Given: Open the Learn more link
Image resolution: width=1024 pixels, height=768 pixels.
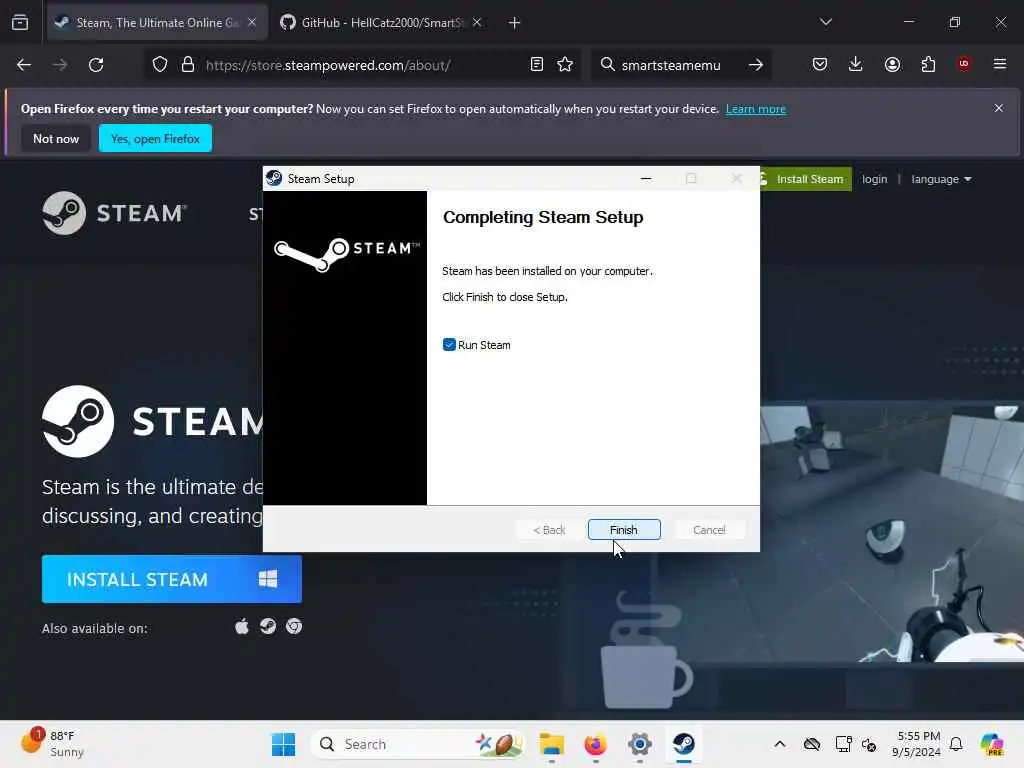Looking at the screenshot, I should [x=756, y=109].
